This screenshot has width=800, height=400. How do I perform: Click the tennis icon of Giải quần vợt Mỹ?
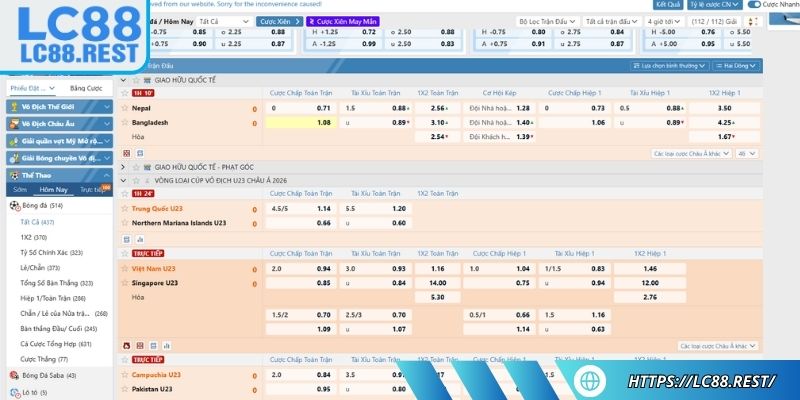pos(14,141)
